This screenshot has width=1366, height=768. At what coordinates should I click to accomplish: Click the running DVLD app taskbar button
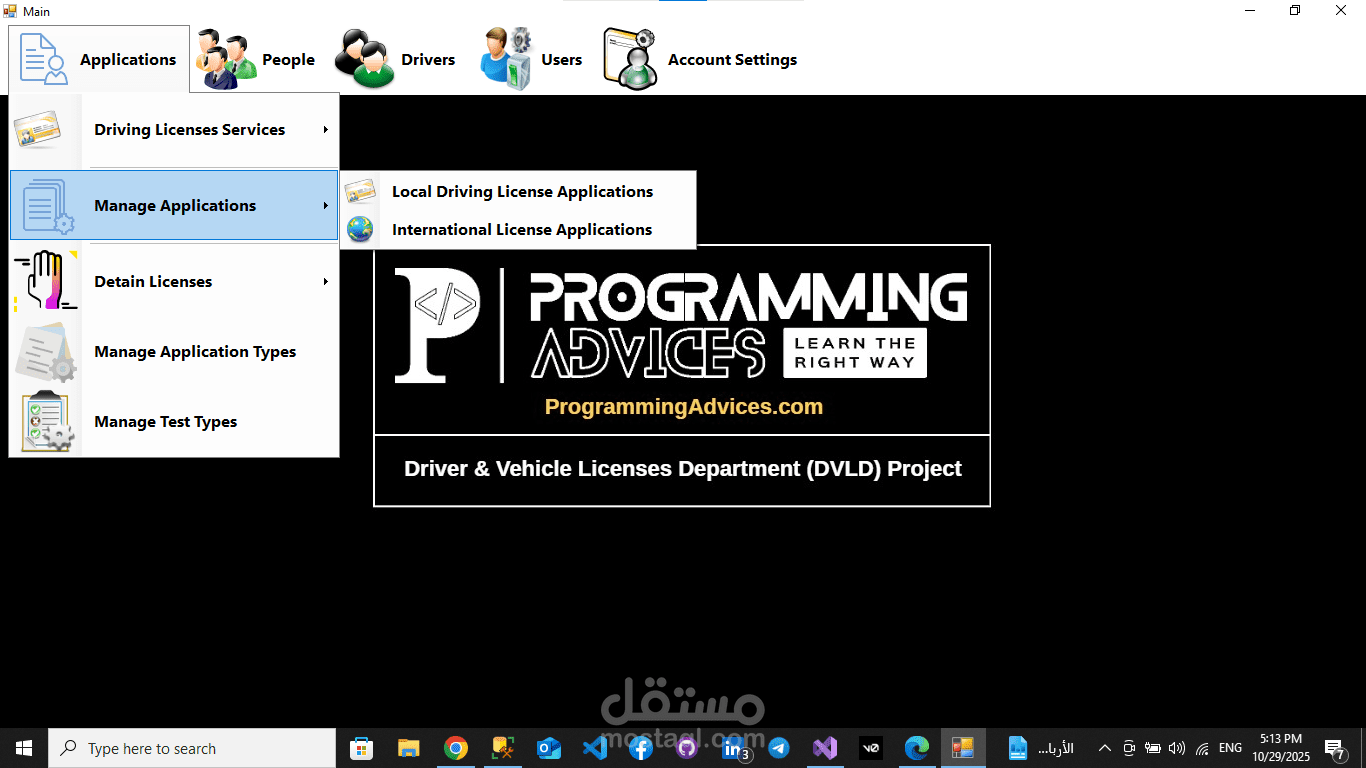pos(963,748)
